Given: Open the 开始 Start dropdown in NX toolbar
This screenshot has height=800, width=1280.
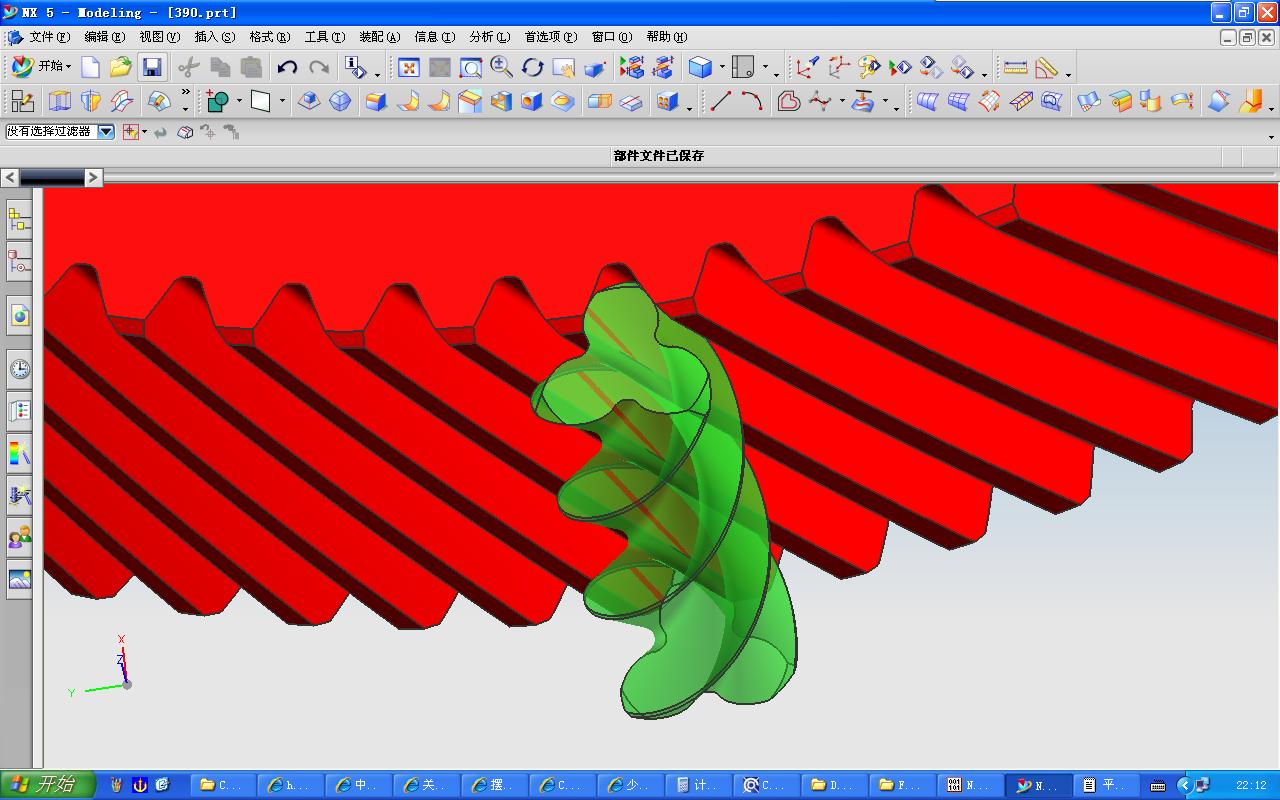Looking at the screenshot, I should pyautogui.click(x=40, y=67).
